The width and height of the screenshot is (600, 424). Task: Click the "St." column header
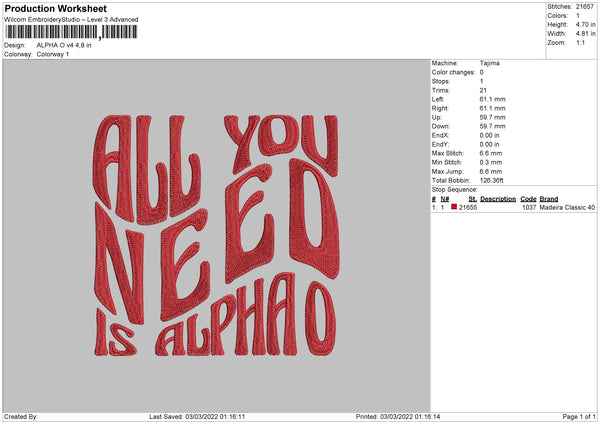pos(473,199)
